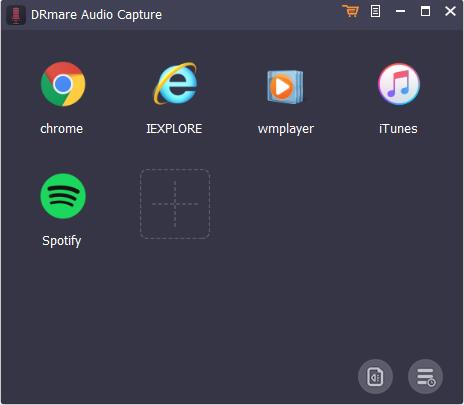Minimize the DRmare Audio Capture window
Screen dimensions: 464x405
400,11
